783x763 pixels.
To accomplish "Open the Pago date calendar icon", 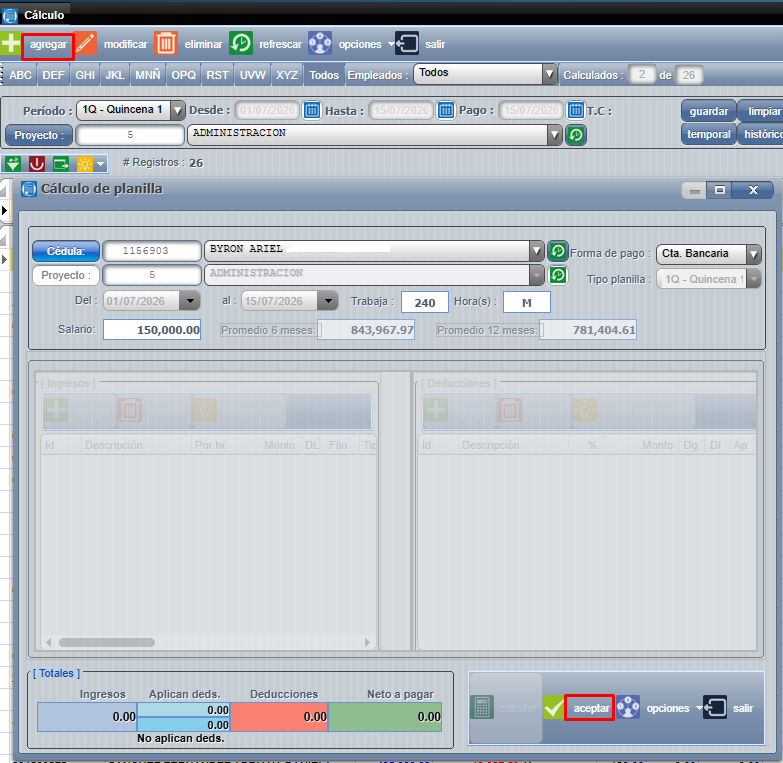I will pyautogui.click(x=576, y=110).
